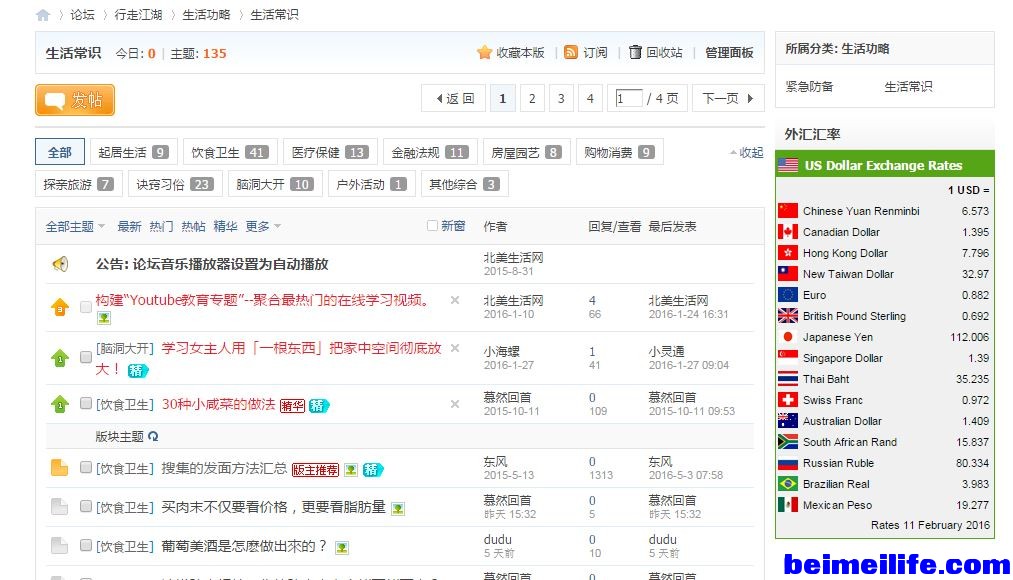The height and width of the screenshot is (580, 1013).
Task: Click the image attachment icon beside 买肉末 thread
Action: pyautogui.click(x=398, y=508)
